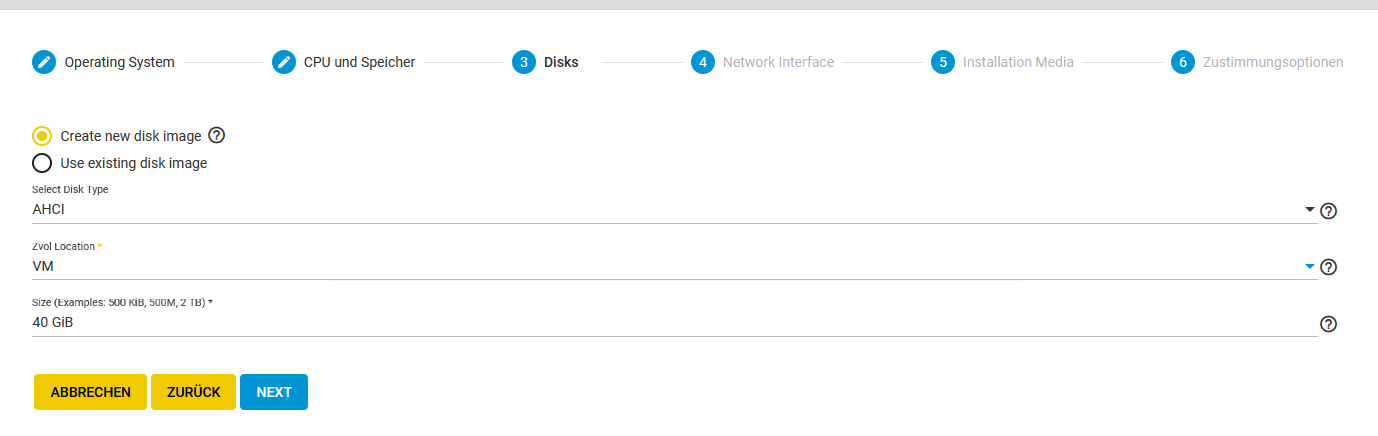Click the ABBRECHEN button
Image resolution: width=1378 pixels, height=436 pixels.
[90, 392]
